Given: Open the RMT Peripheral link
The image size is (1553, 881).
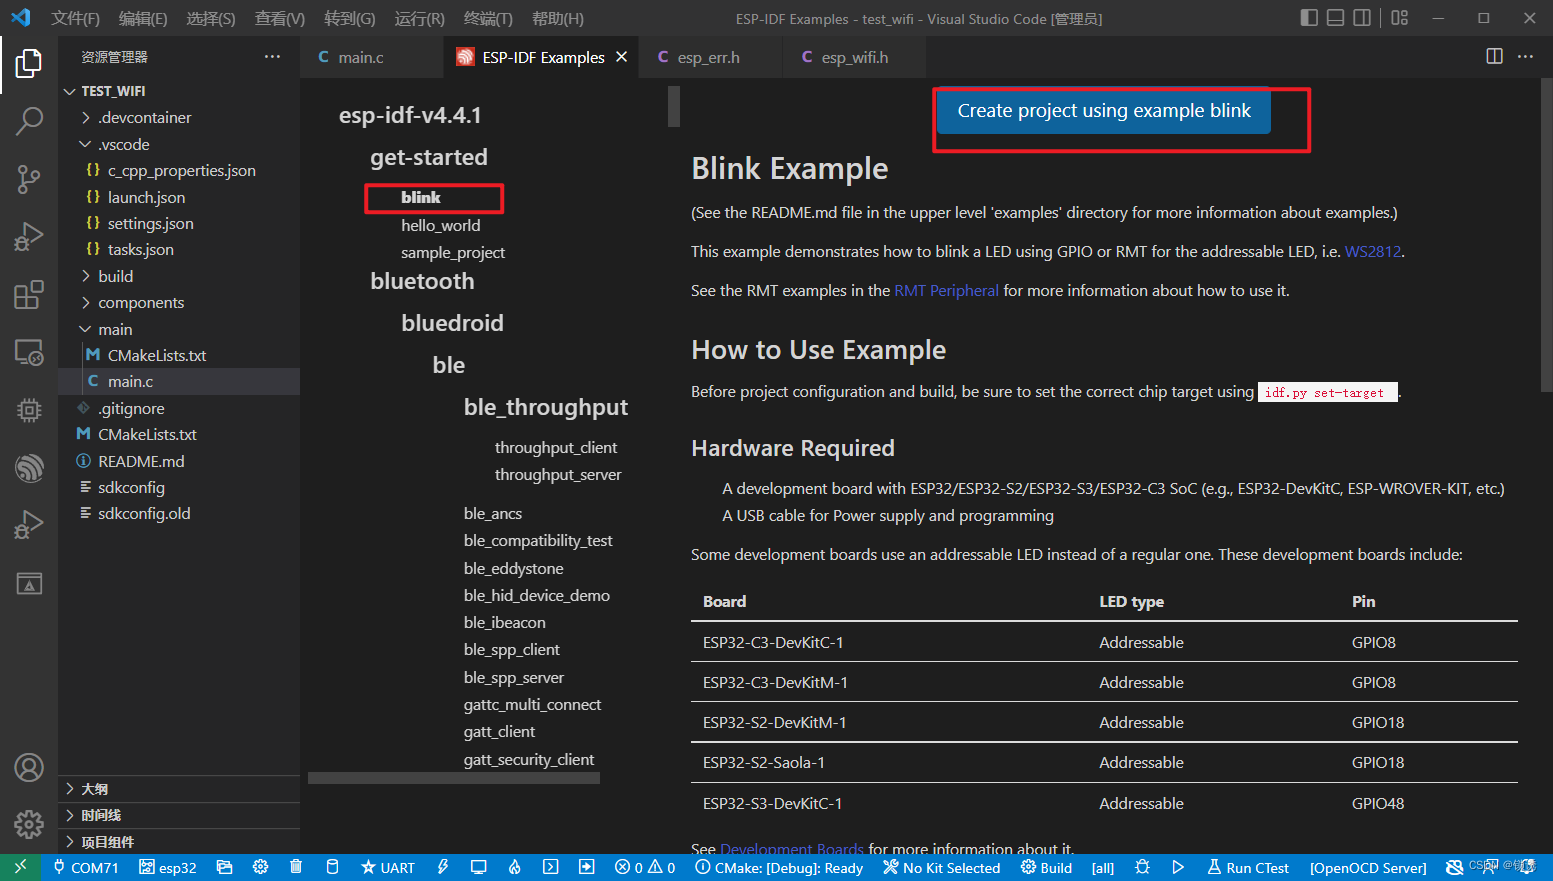Looking at the screenshot, I should click(946, 291).
